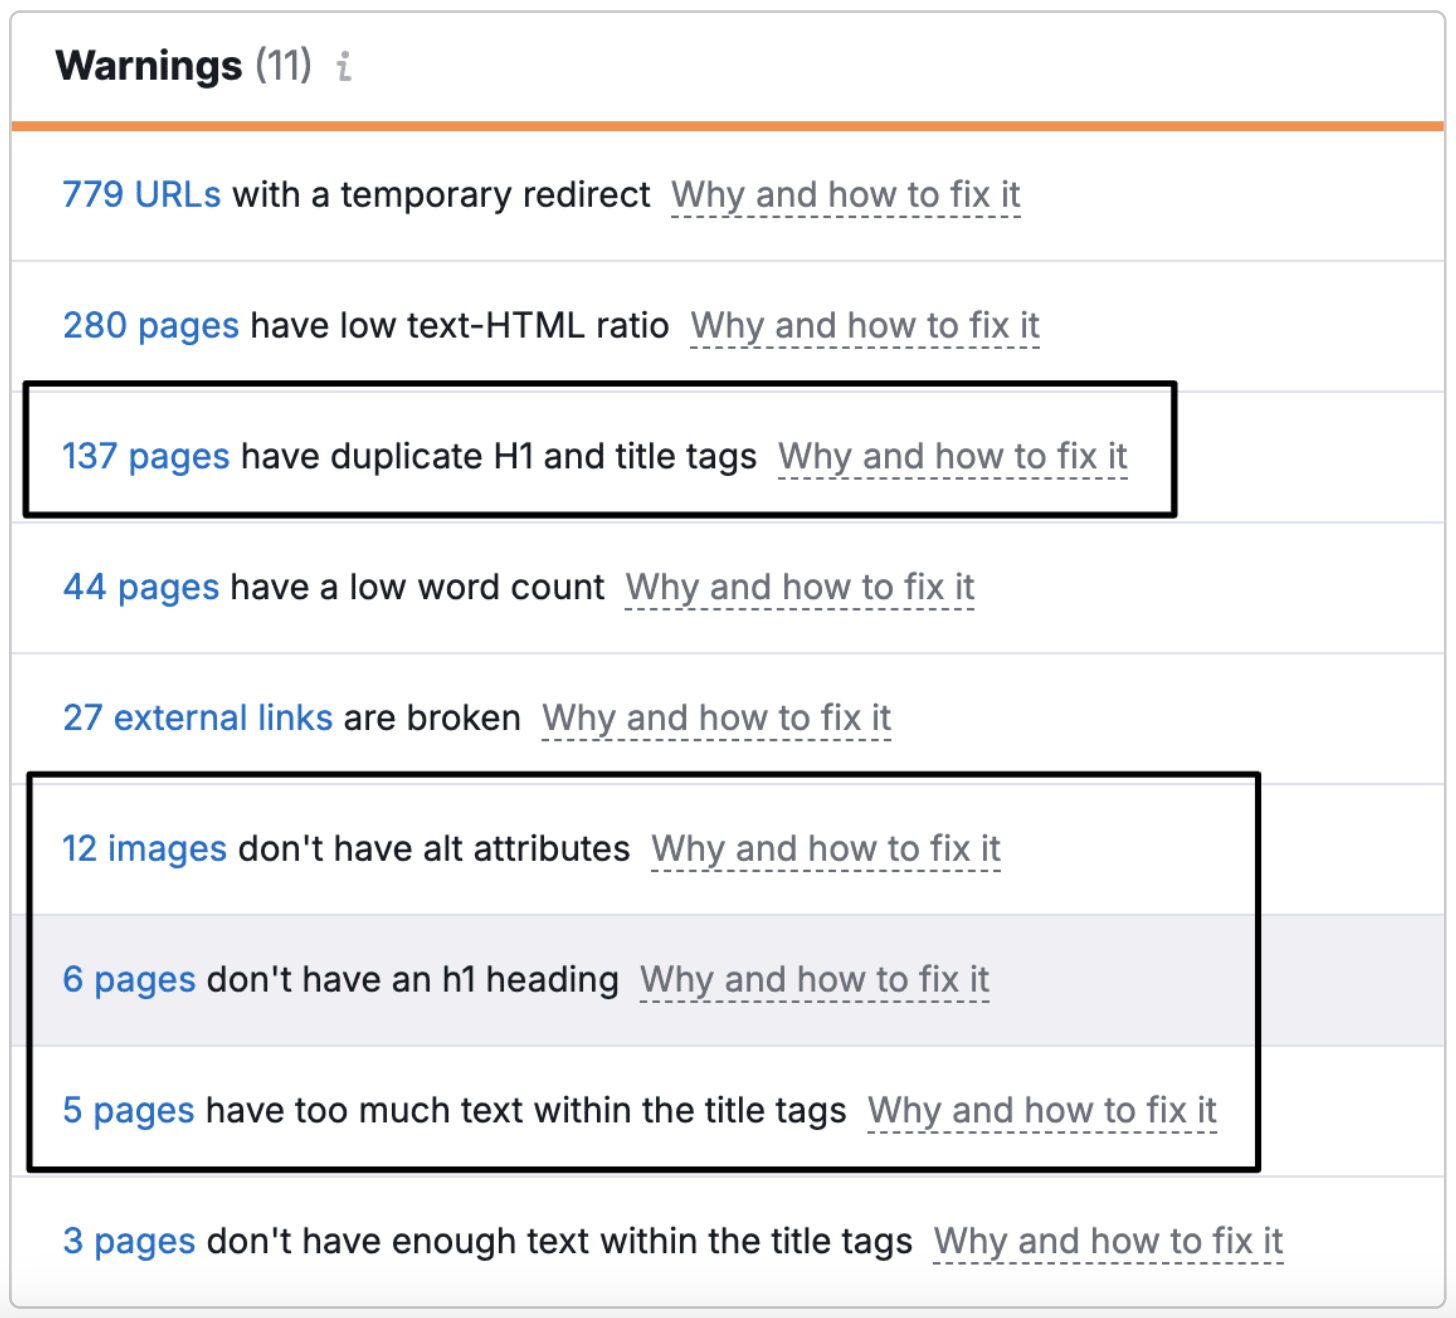The image size is (1456, 1318).
Task: Click the (11) warnings count
Action: point(283,66)
